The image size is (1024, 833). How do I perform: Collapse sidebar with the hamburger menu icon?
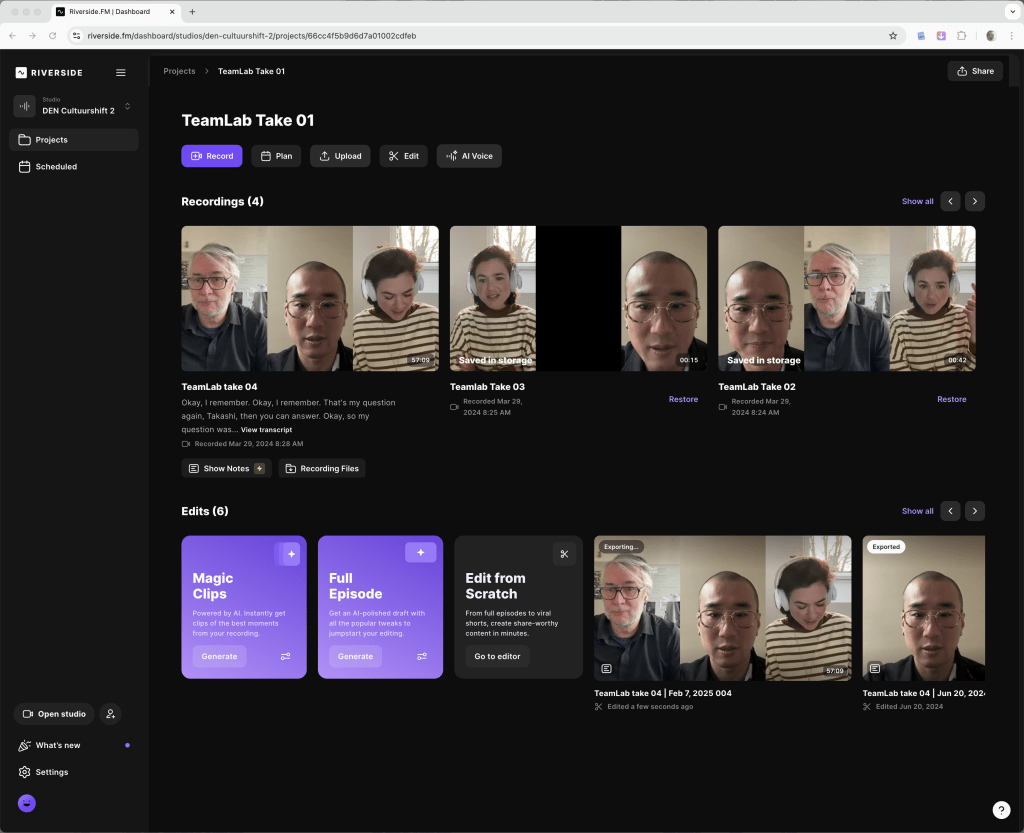(121, 72)
